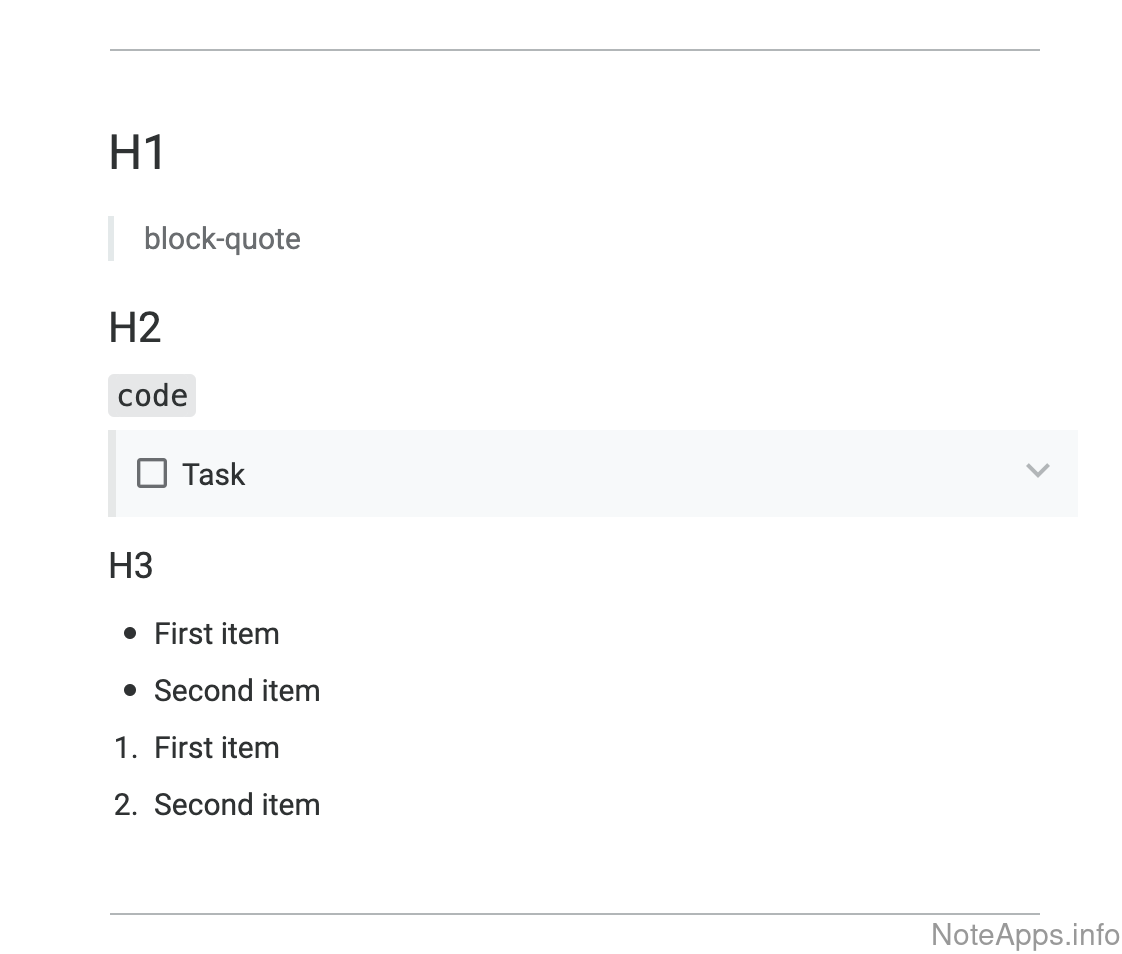Click the block-quote left vertical bar

[x=111, y=239]
